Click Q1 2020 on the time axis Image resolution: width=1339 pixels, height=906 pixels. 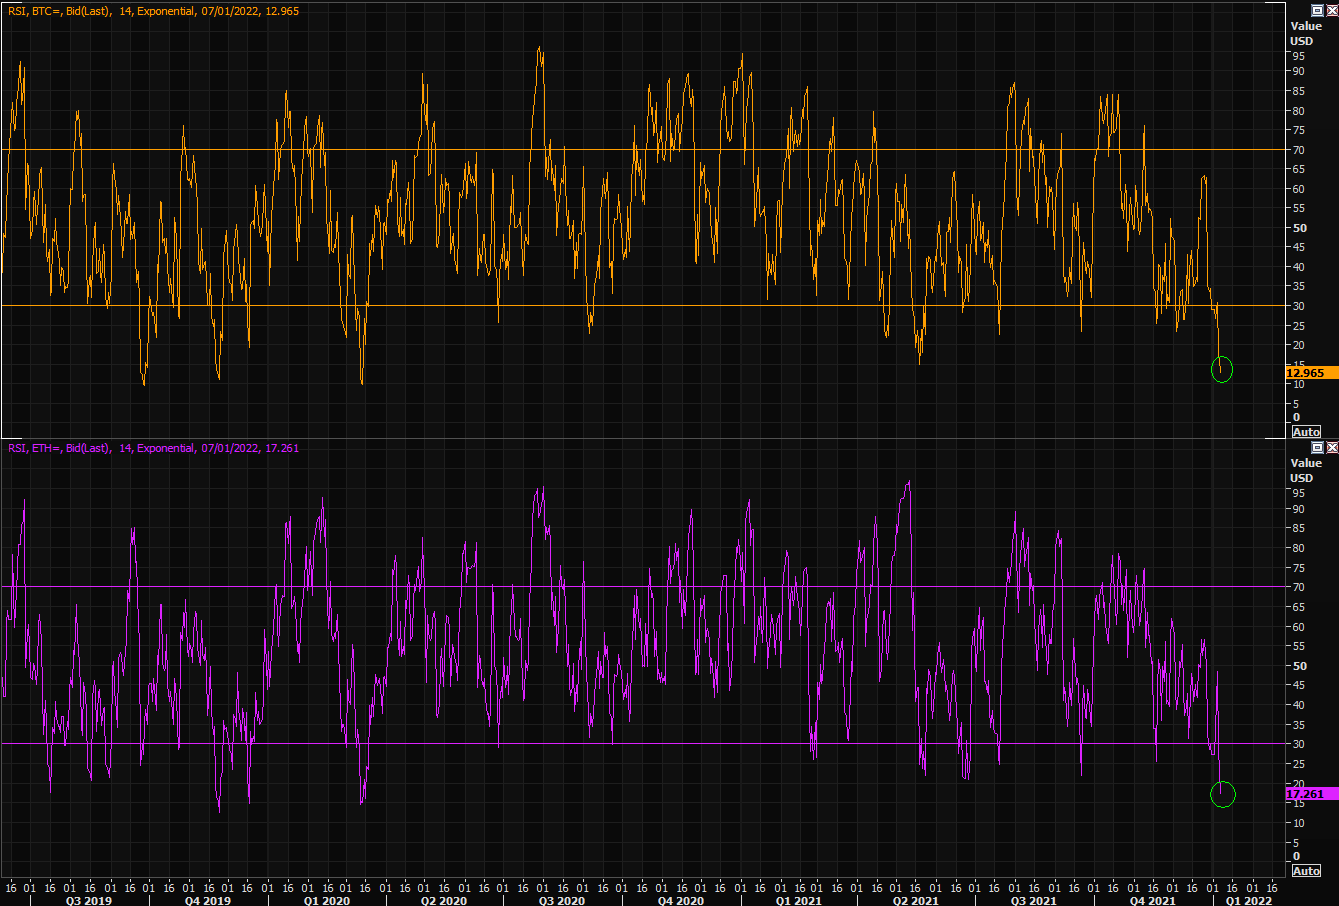click(327, 900)
